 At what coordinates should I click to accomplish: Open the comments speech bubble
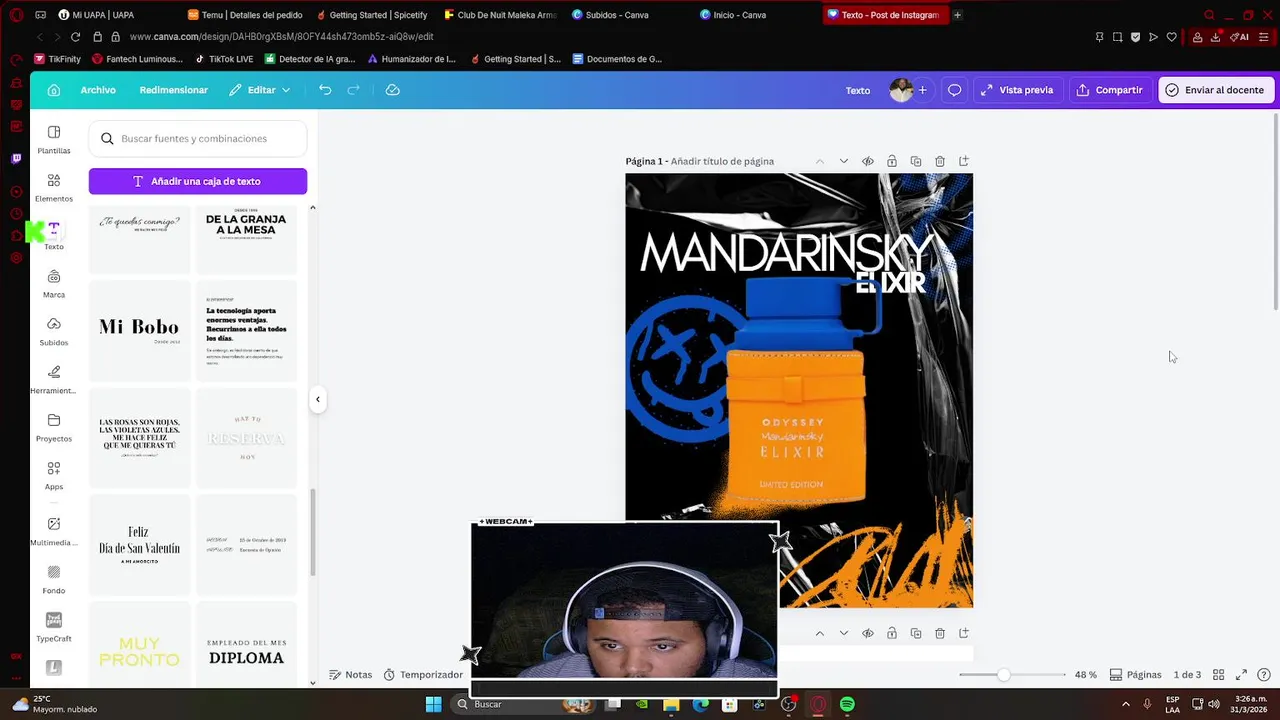point(955,90)
